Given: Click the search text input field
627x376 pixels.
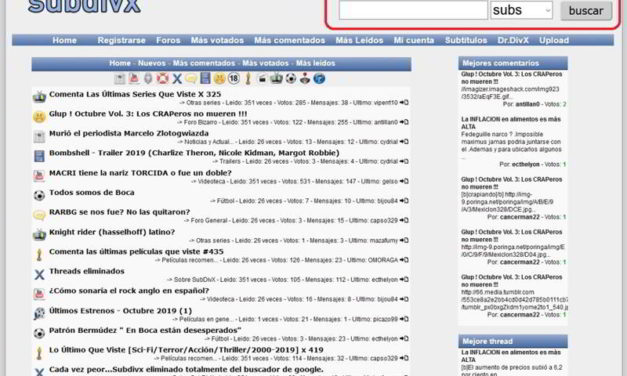Looking at the screenshot, I should coord(413,10).
